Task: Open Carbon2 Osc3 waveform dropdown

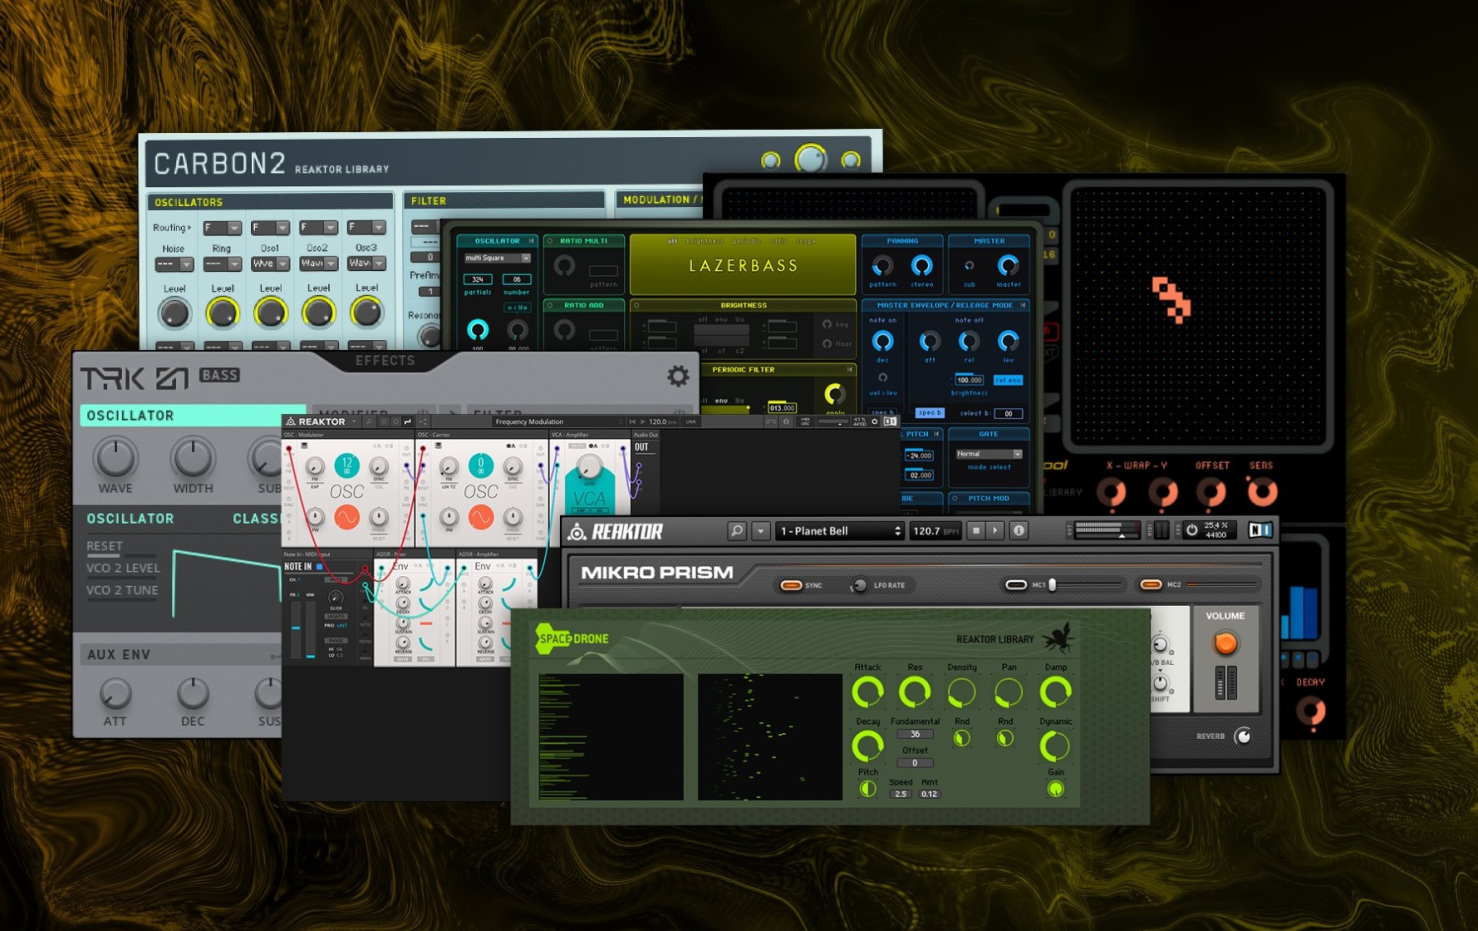Action: (x=365, y=263)
